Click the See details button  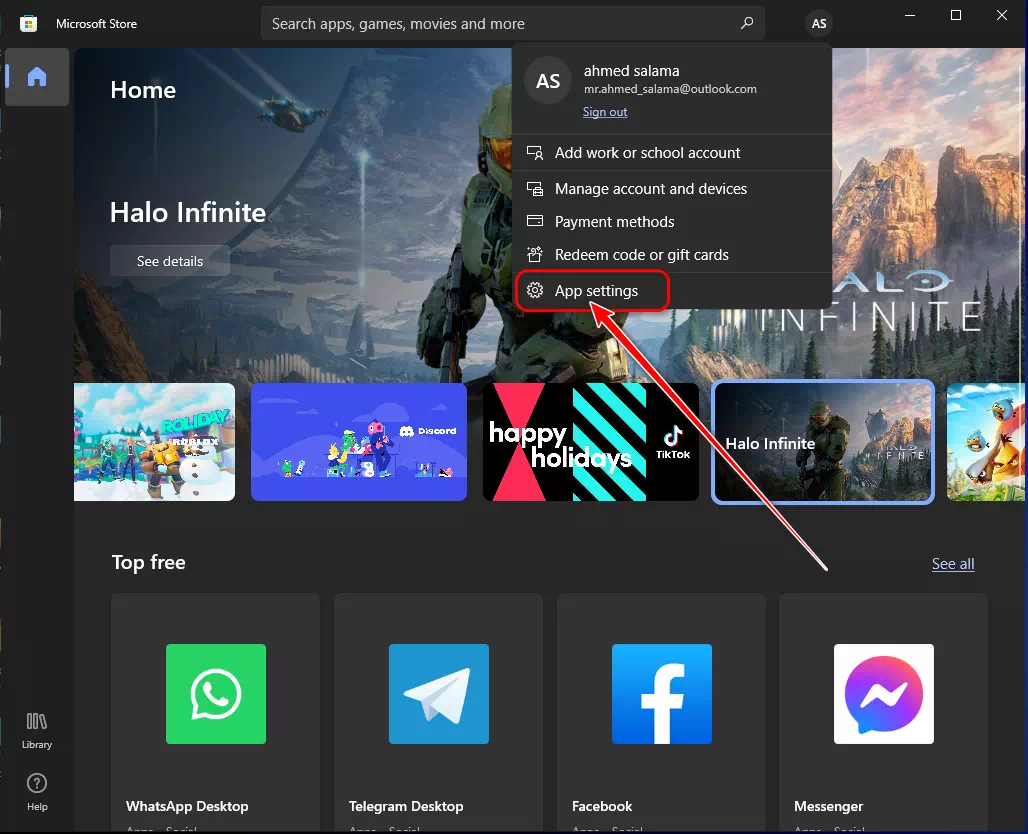pyautogui.click(x=170, y=261)
